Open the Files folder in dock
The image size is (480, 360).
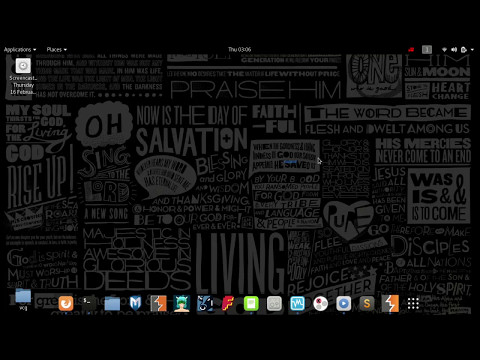click(112, 304)
